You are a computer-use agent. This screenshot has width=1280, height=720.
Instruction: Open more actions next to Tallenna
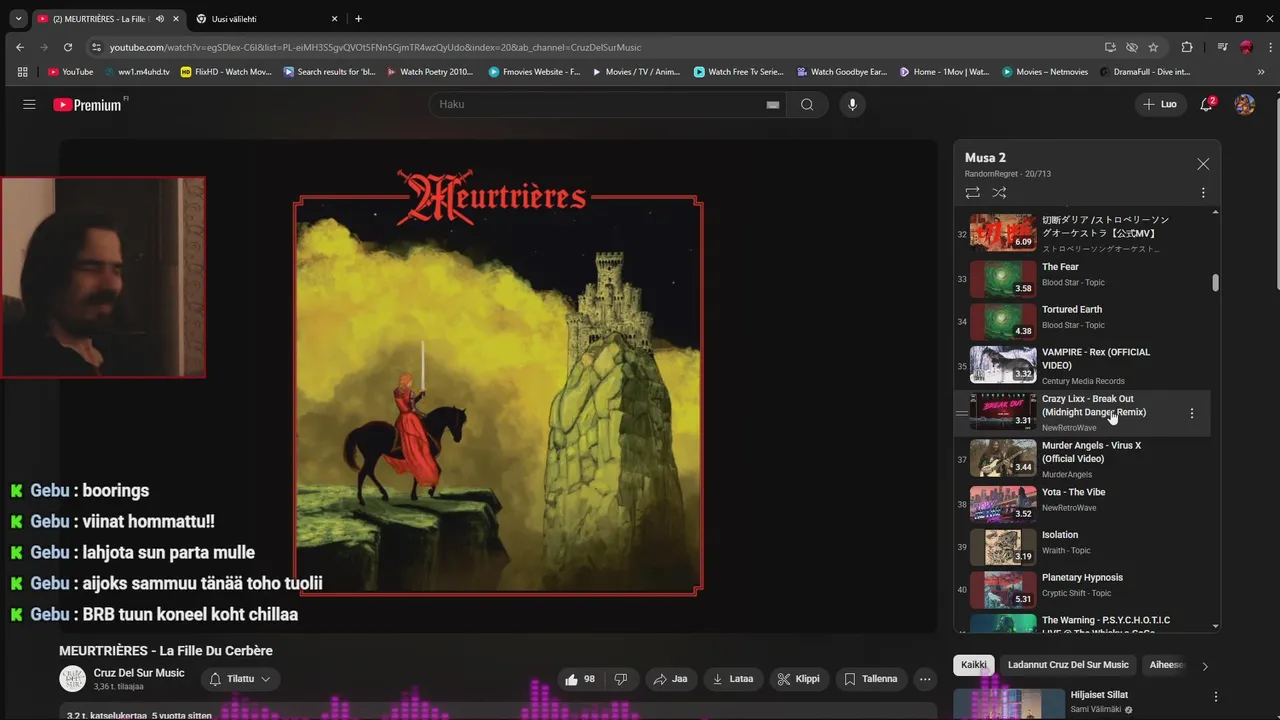coord(925,679)
